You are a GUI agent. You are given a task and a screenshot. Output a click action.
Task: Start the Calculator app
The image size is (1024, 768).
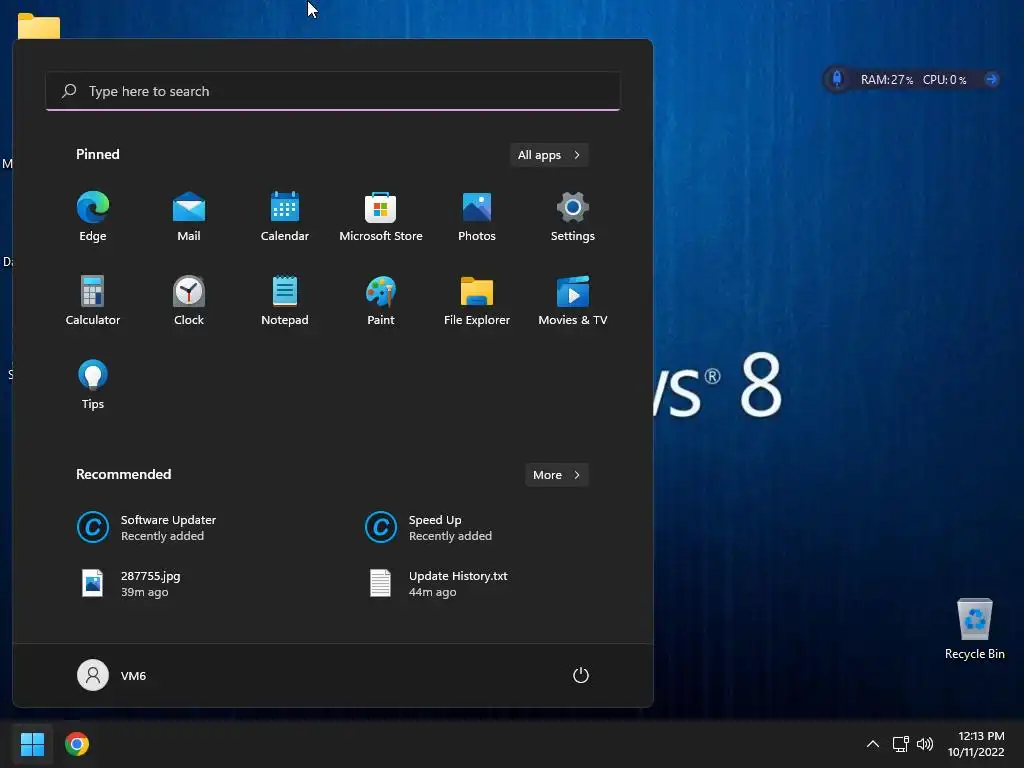[93, 300]
